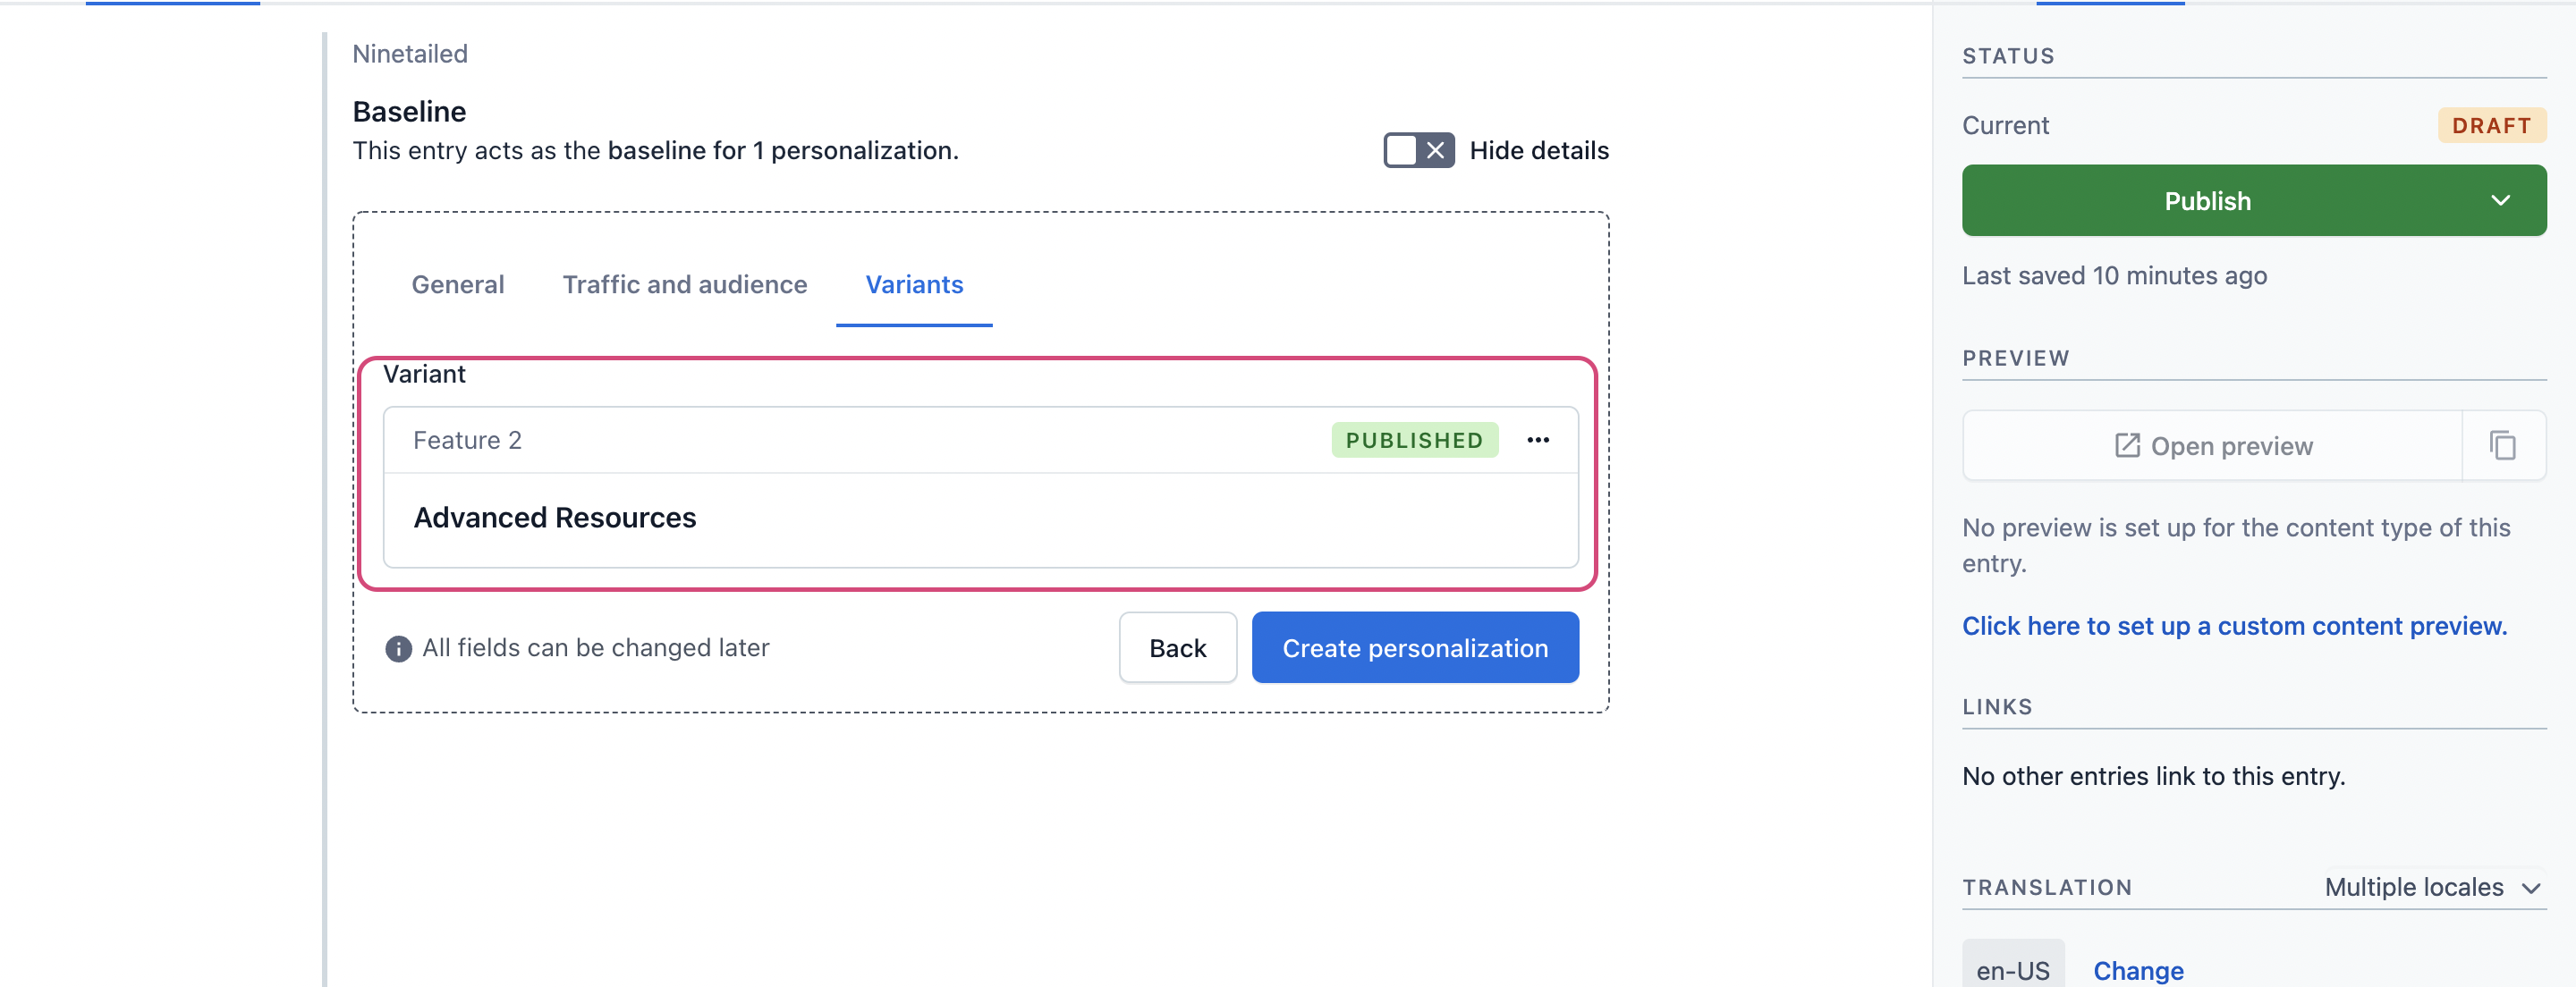
Task: Go Back to the previous step
Action: tap(1178, 648)
